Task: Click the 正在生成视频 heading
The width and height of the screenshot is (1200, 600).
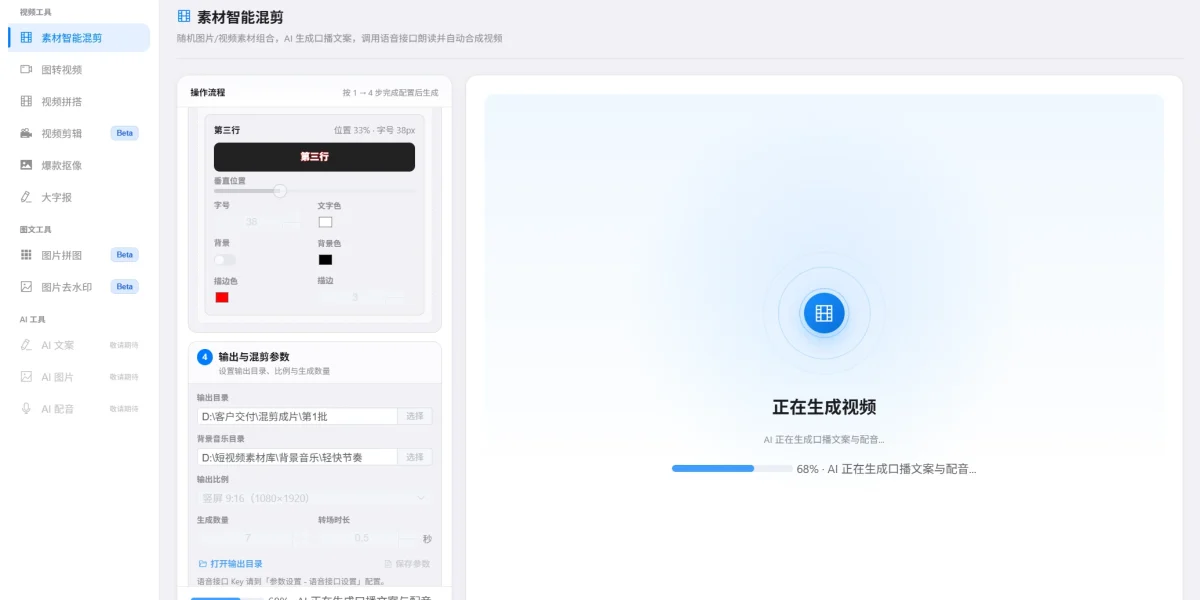Action: coord(824,407)
